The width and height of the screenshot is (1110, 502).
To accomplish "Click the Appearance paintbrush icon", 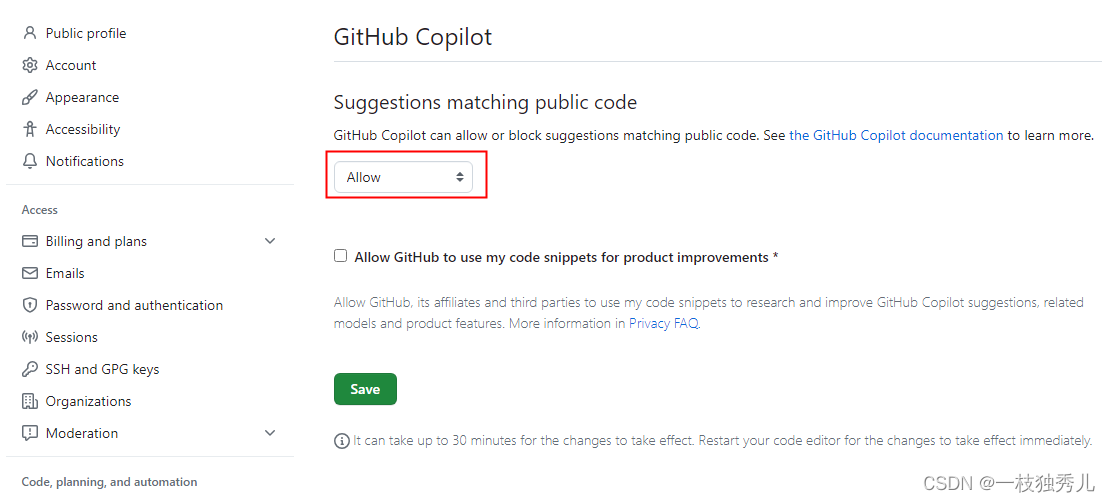I will (x=30, y=97).
